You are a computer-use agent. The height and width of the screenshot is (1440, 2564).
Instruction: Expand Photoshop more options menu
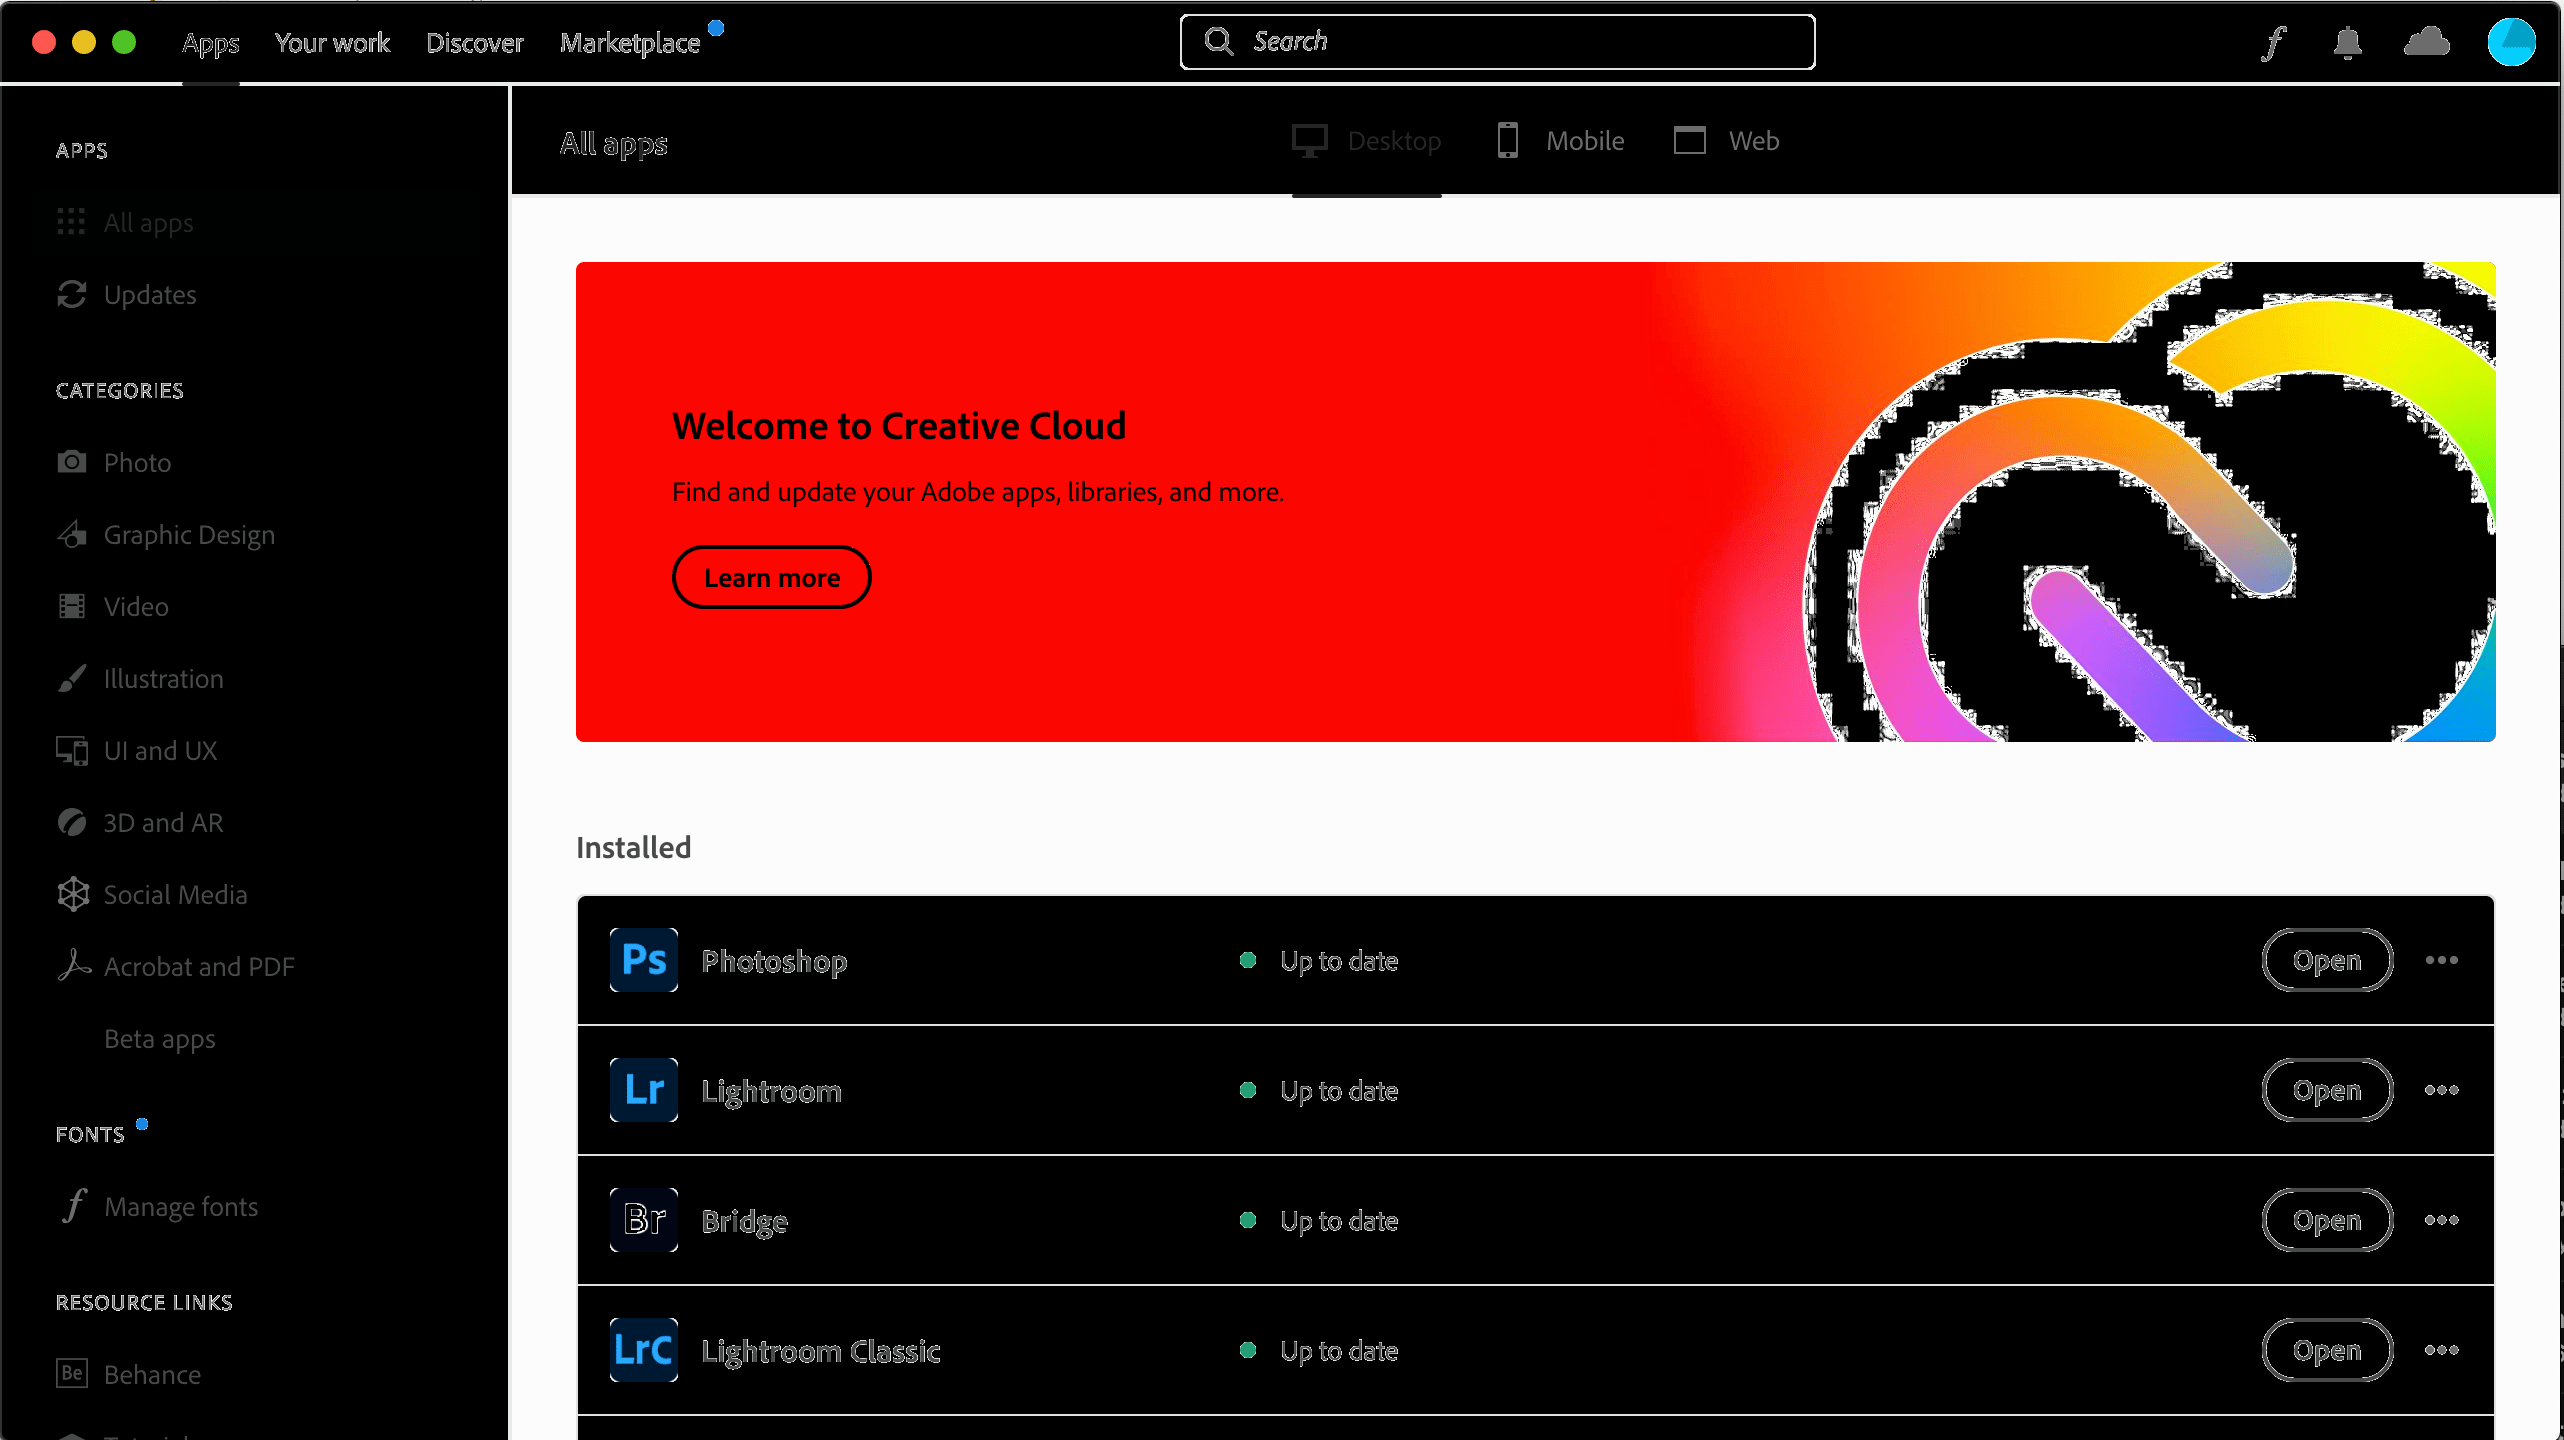[x=2441, y=960]
